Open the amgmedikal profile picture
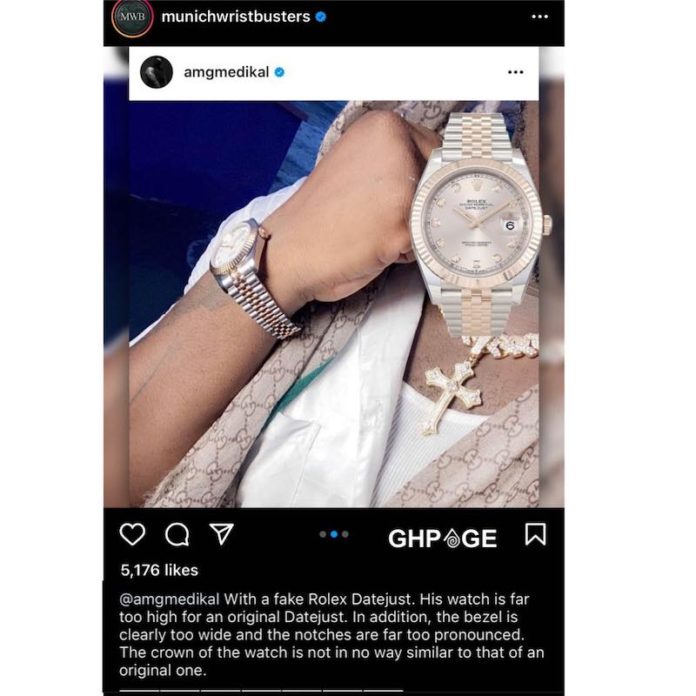 [156, 72]
